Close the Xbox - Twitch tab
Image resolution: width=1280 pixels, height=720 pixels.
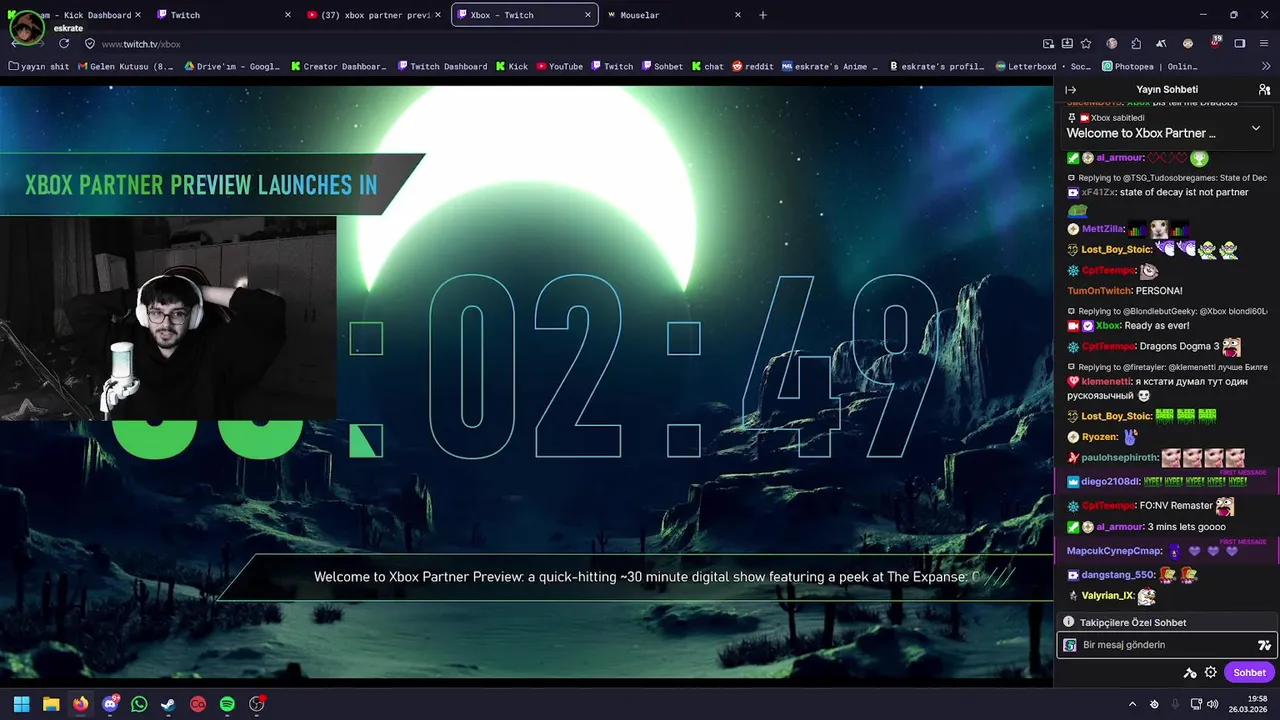coord(587,15)
